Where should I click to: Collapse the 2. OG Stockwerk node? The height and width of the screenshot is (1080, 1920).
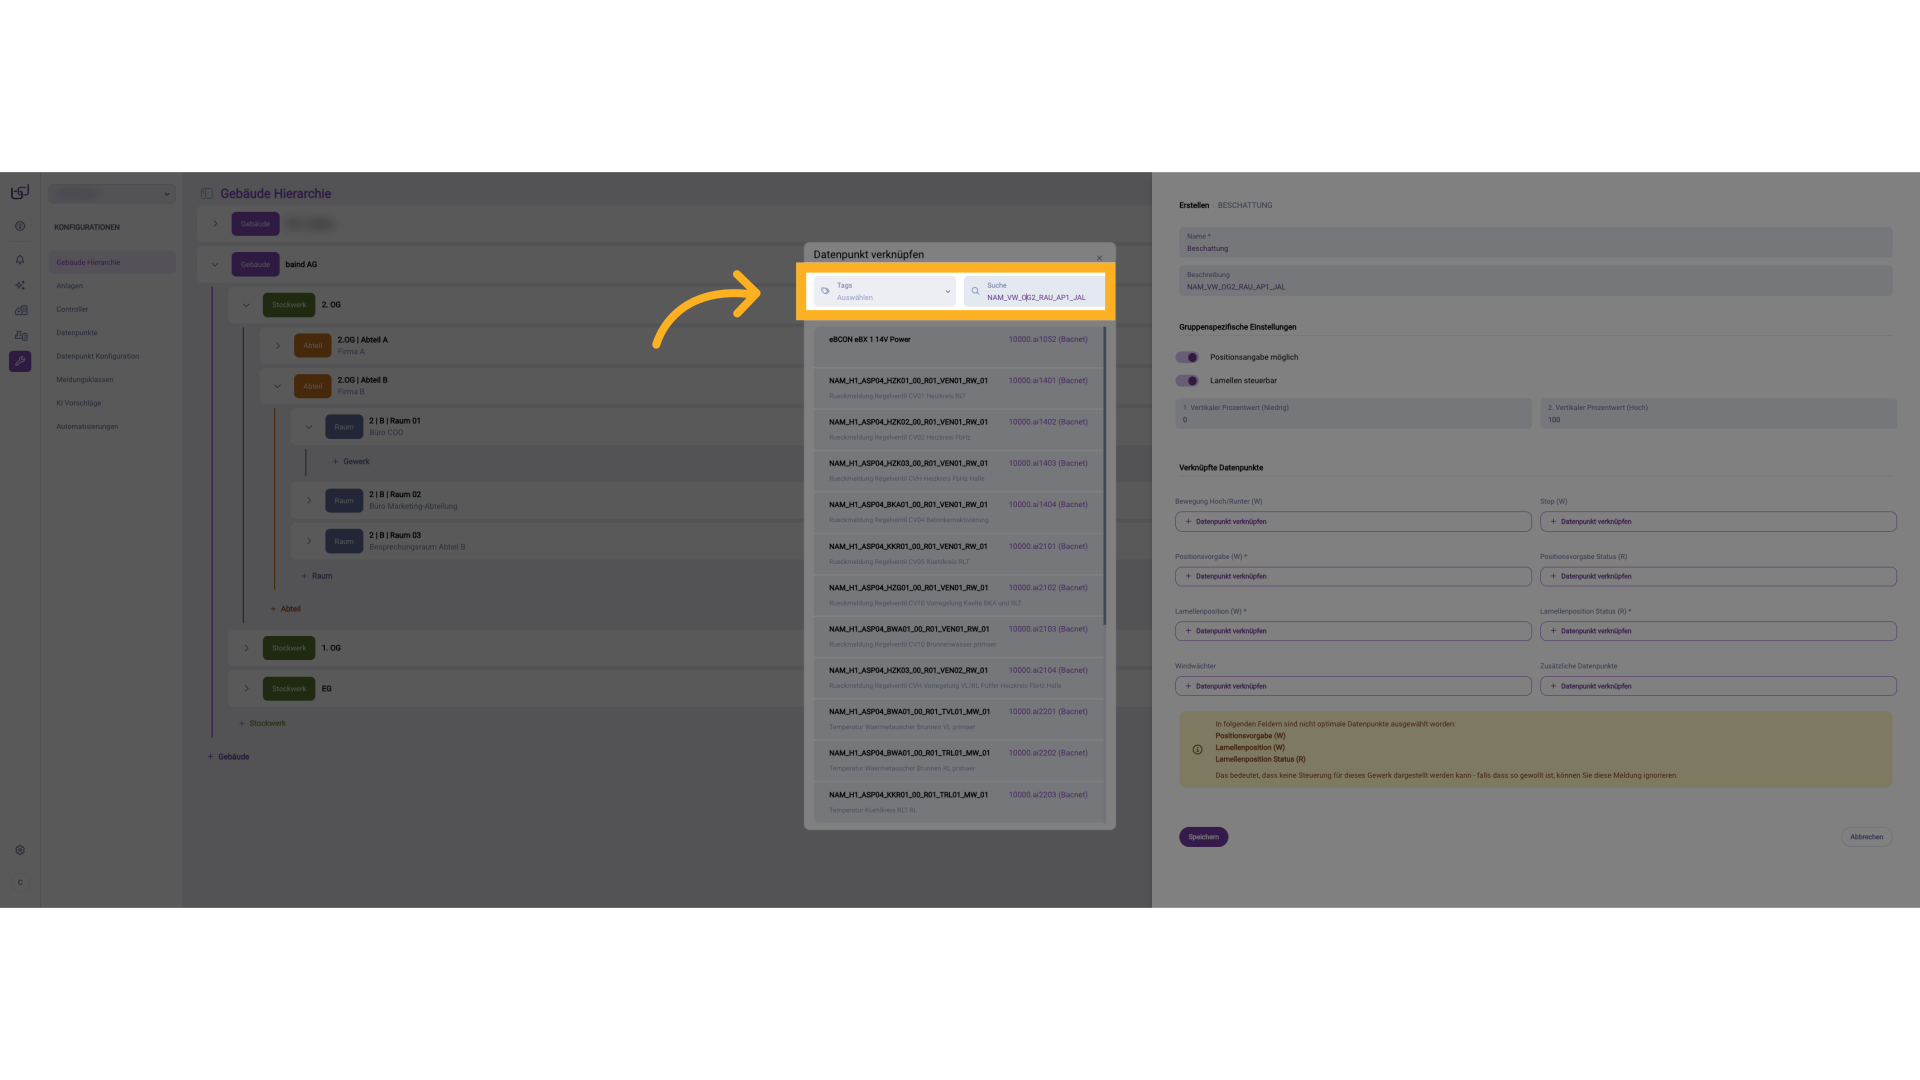(246, 305)
